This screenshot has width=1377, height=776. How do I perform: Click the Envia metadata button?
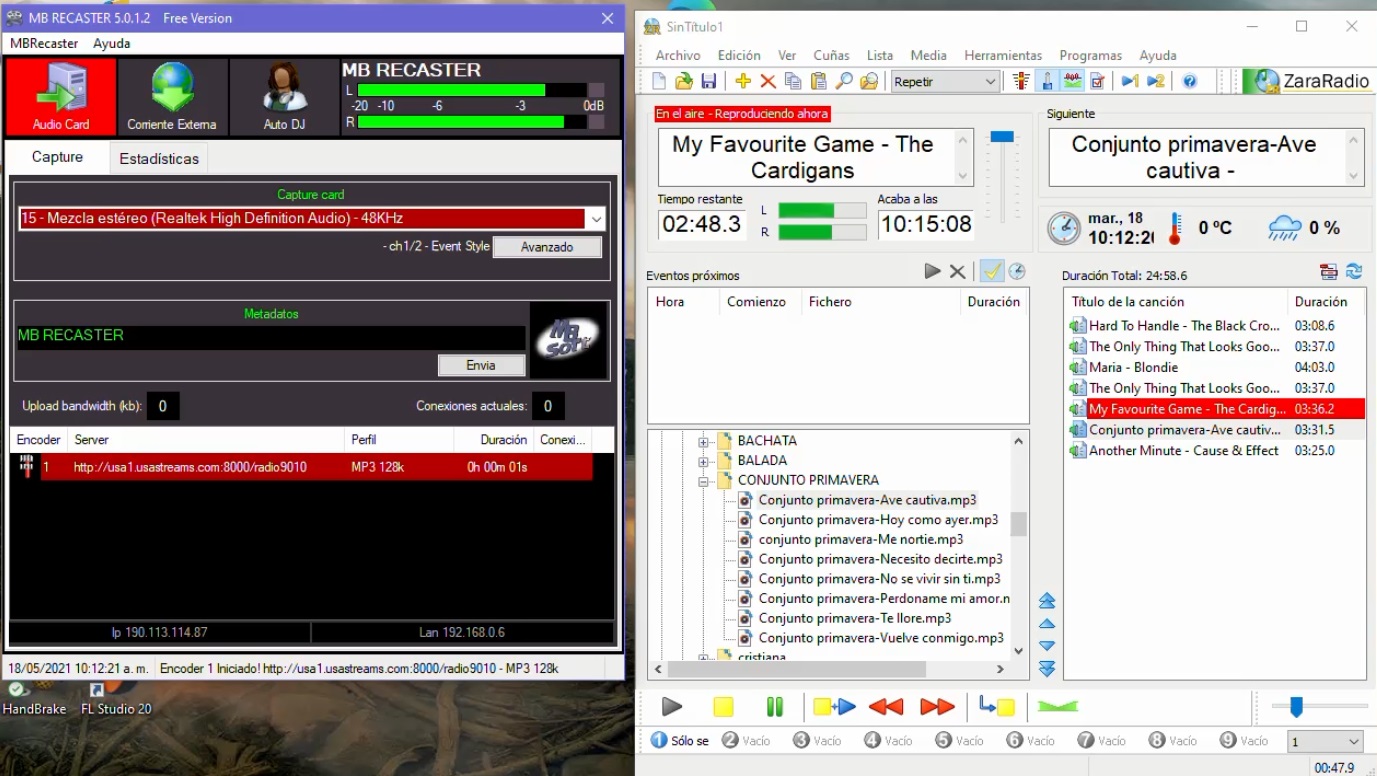tap(481, 365)
